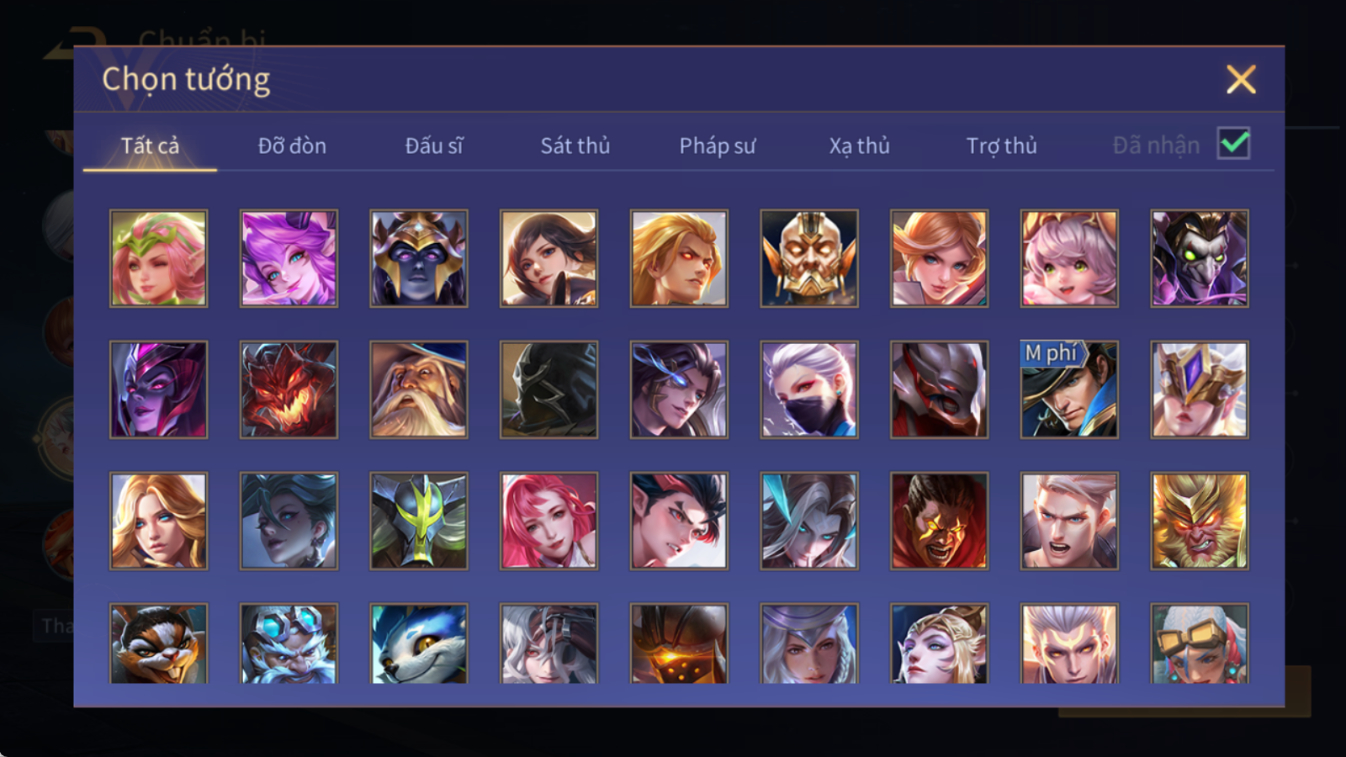The width and height of the screenshot is (1346, 757).
Task: Select the golden masked armored hero portrait
Action: [809, 258]
